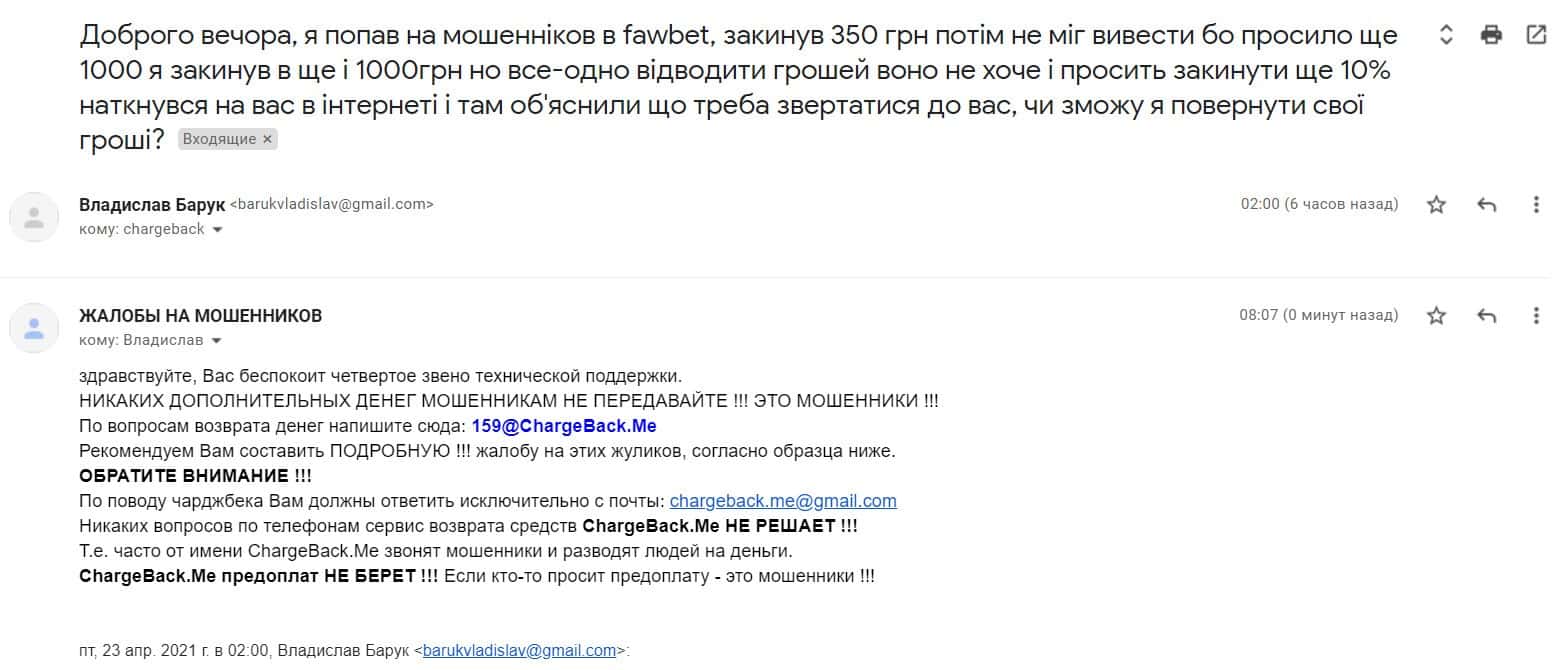
Task: Reply to Владислав Барук's message
Action: point(1486,205)
